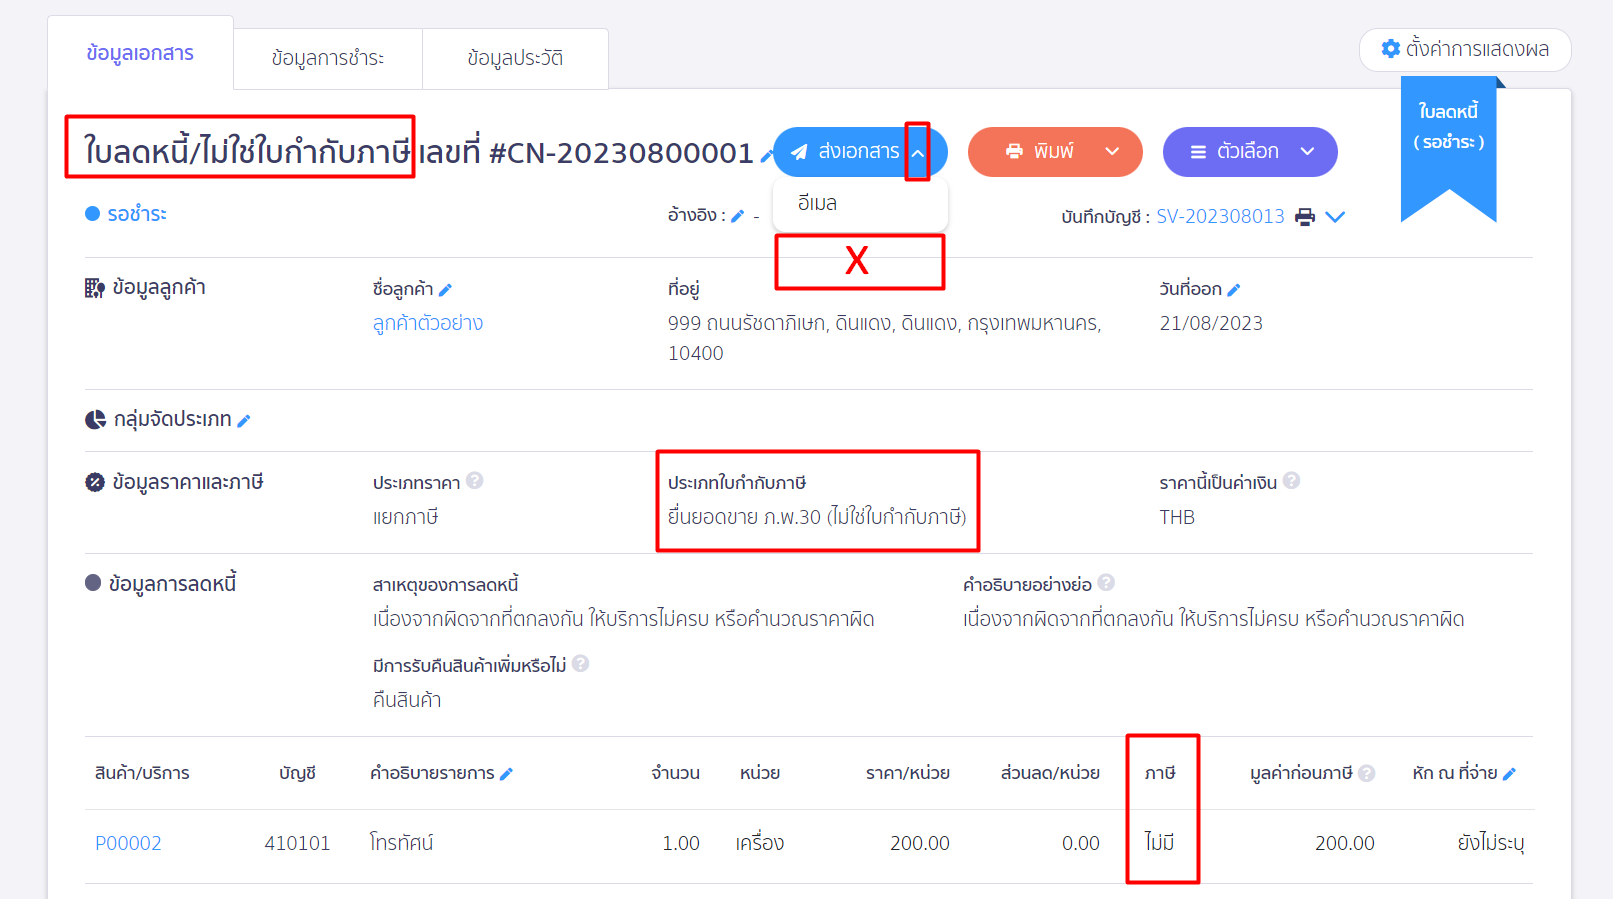Viewport: 1613px width, 899px height.
Task: Click the 21/08/2023 issue date value
Action: [x=1211, y=323]
